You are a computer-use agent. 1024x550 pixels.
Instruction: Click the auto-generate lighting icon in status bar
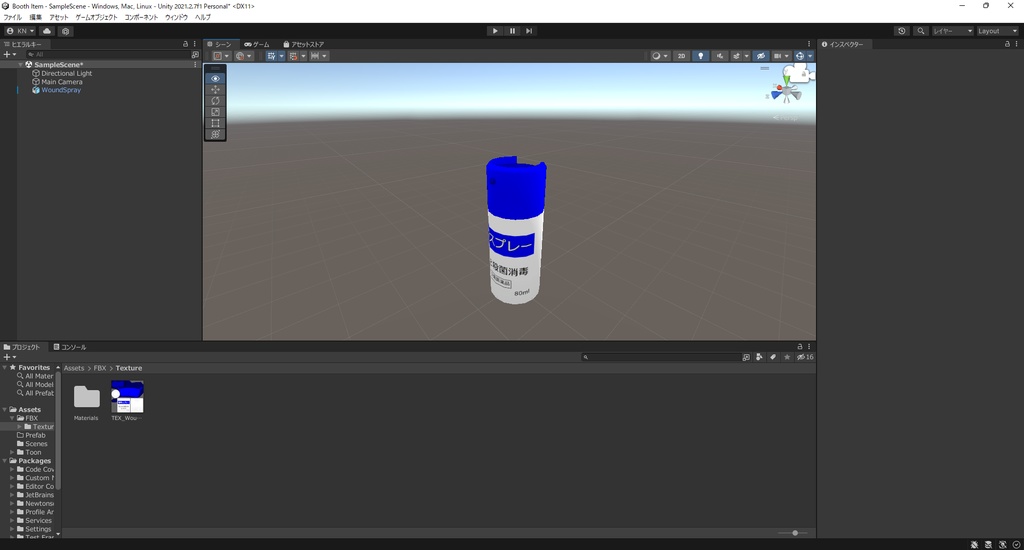1002,545
